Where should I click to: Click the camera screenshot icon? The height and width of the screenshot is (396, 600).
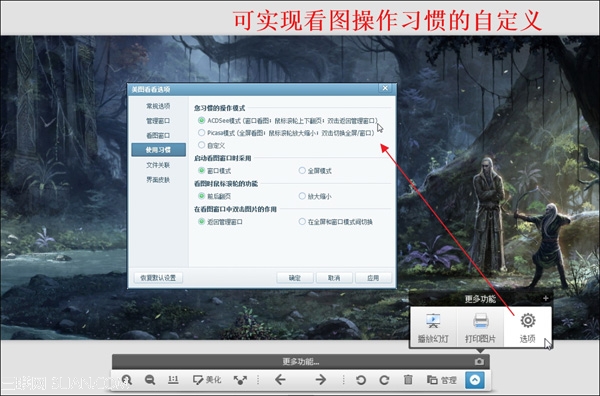point(479,362)
